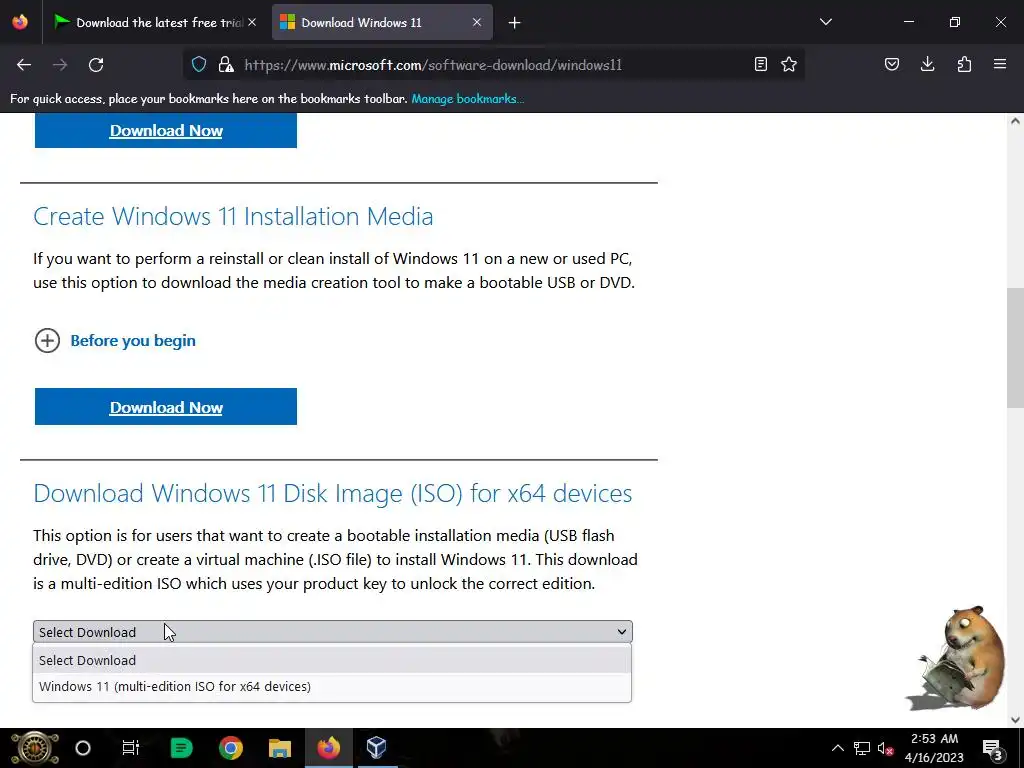
Task: Click the scrollbar up arrow
Action: [1015, 121]
